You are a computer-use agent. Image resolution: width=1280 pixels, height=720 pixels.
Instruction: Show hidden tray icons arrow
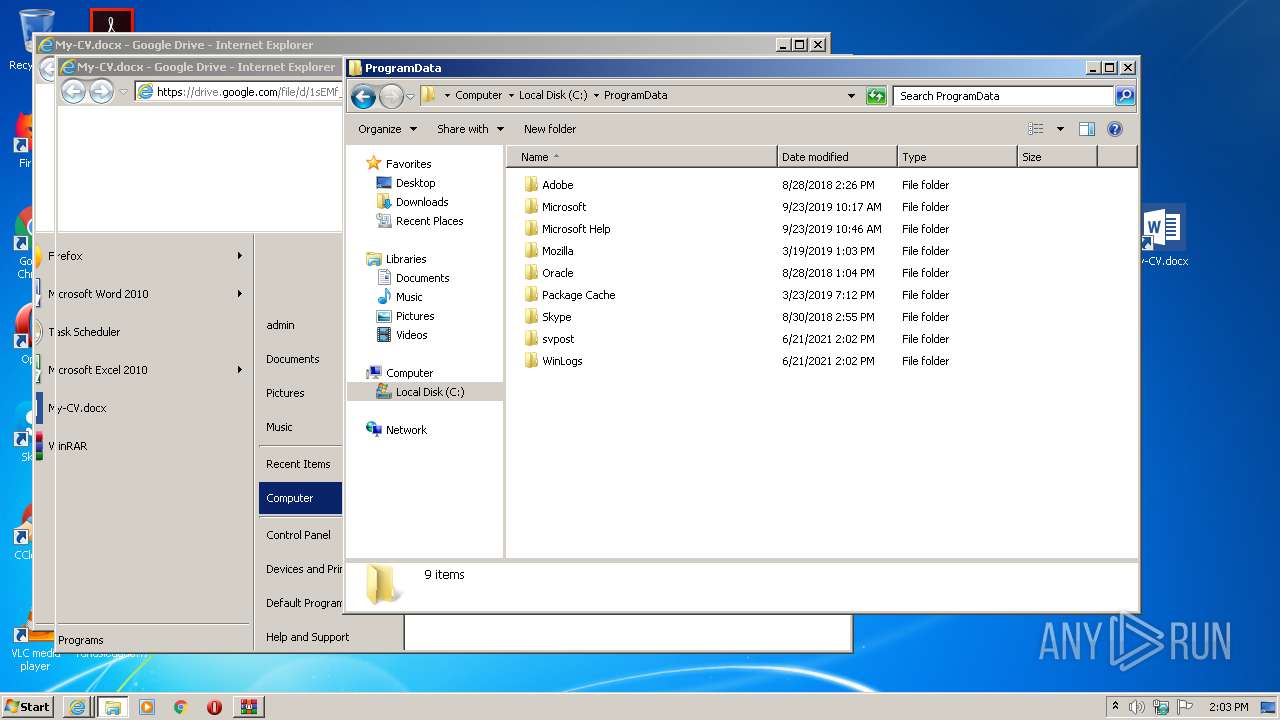[x=1115, y=707]
